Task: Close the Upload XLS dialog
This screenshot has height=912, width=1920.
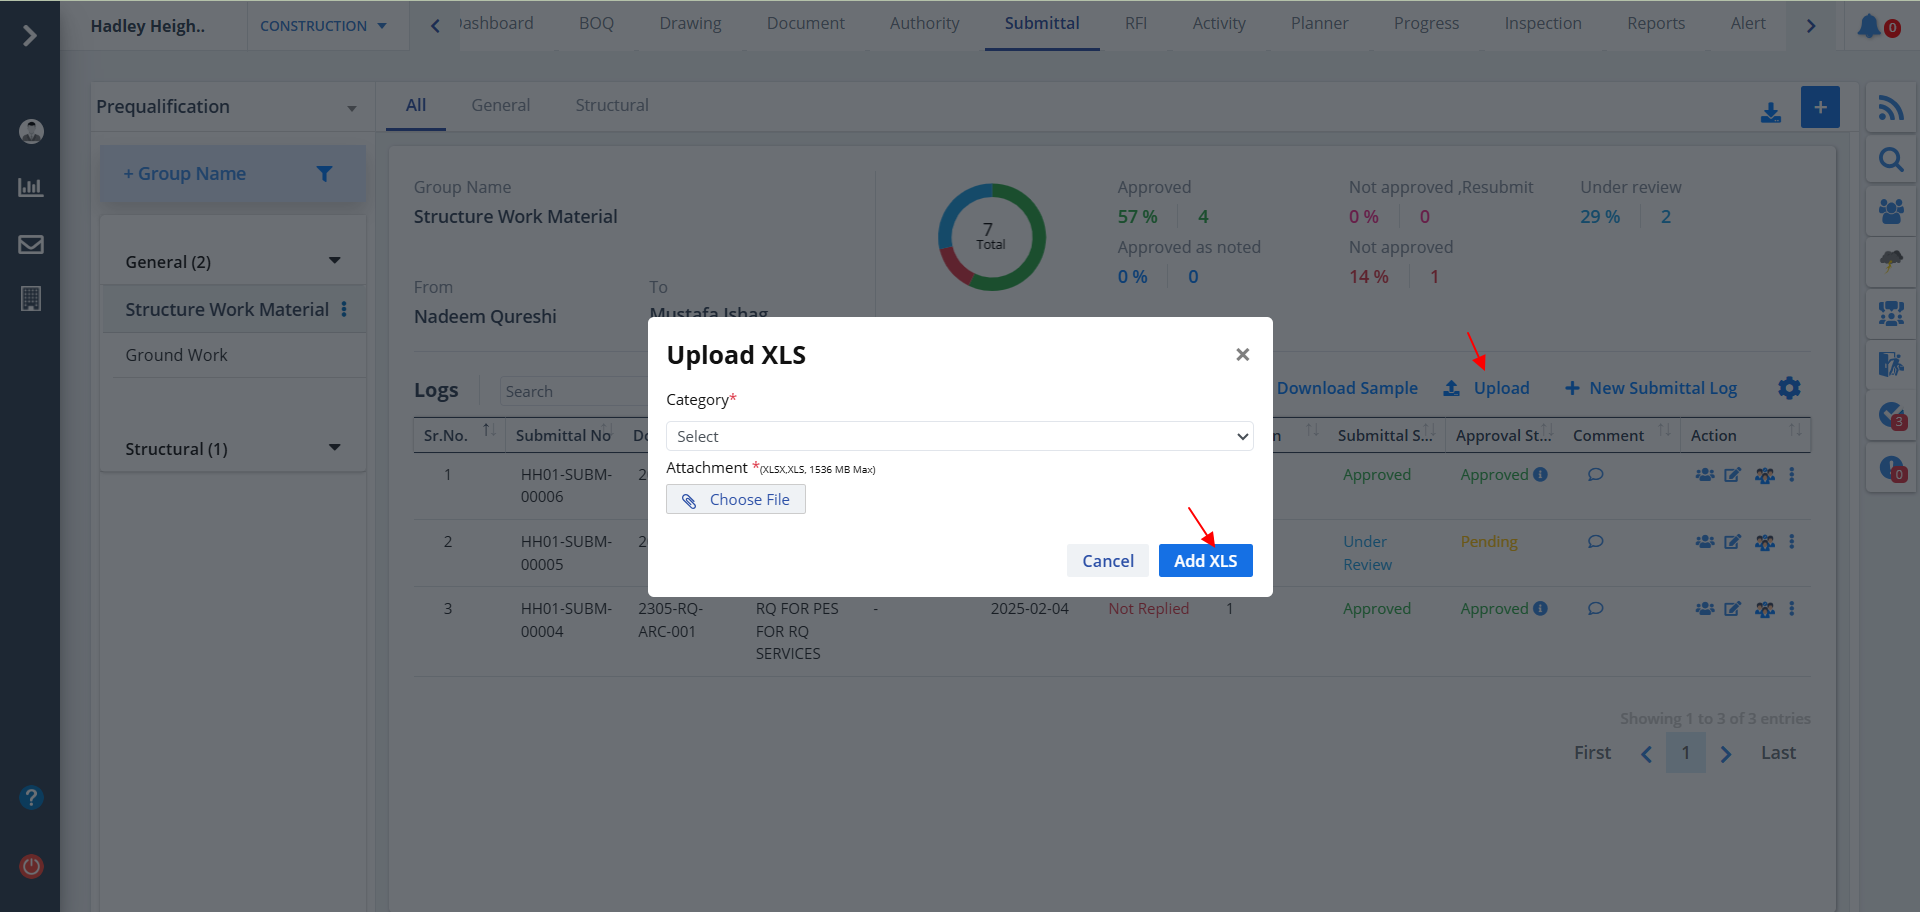Action: pyautogui.click(x=1242, y=355)
